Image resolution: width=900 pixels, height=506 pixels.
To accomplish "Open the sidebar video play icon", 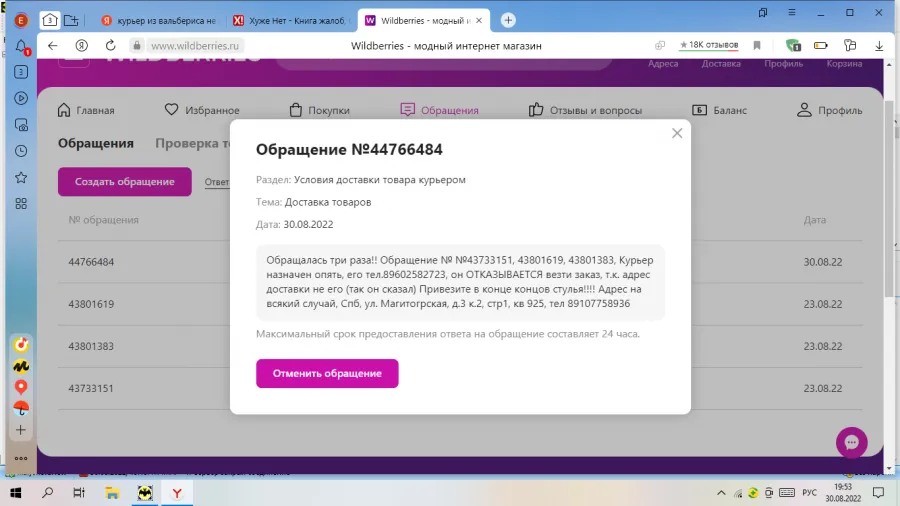I will (x=21, y=98).
